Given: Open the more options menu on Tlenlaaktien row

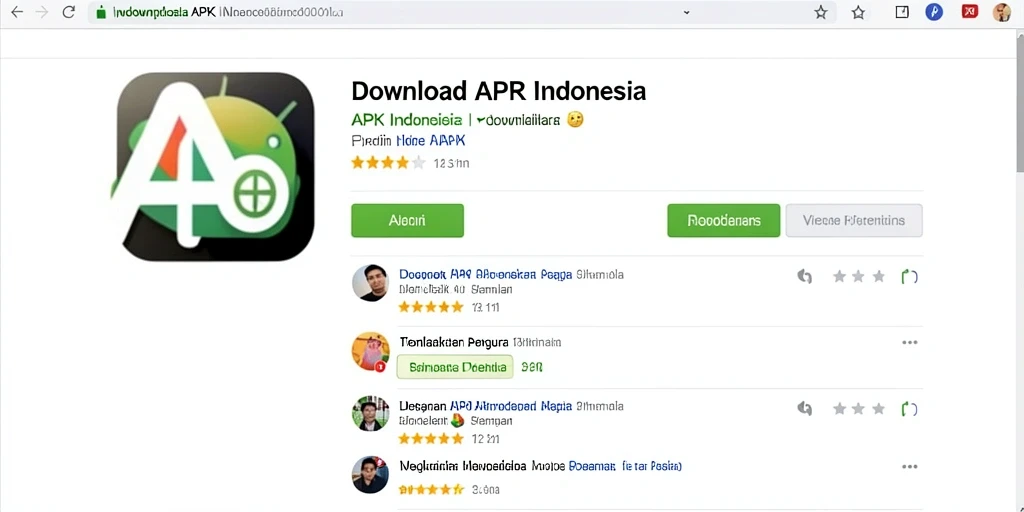Looking at the screenshot, I should click(910, 343).
